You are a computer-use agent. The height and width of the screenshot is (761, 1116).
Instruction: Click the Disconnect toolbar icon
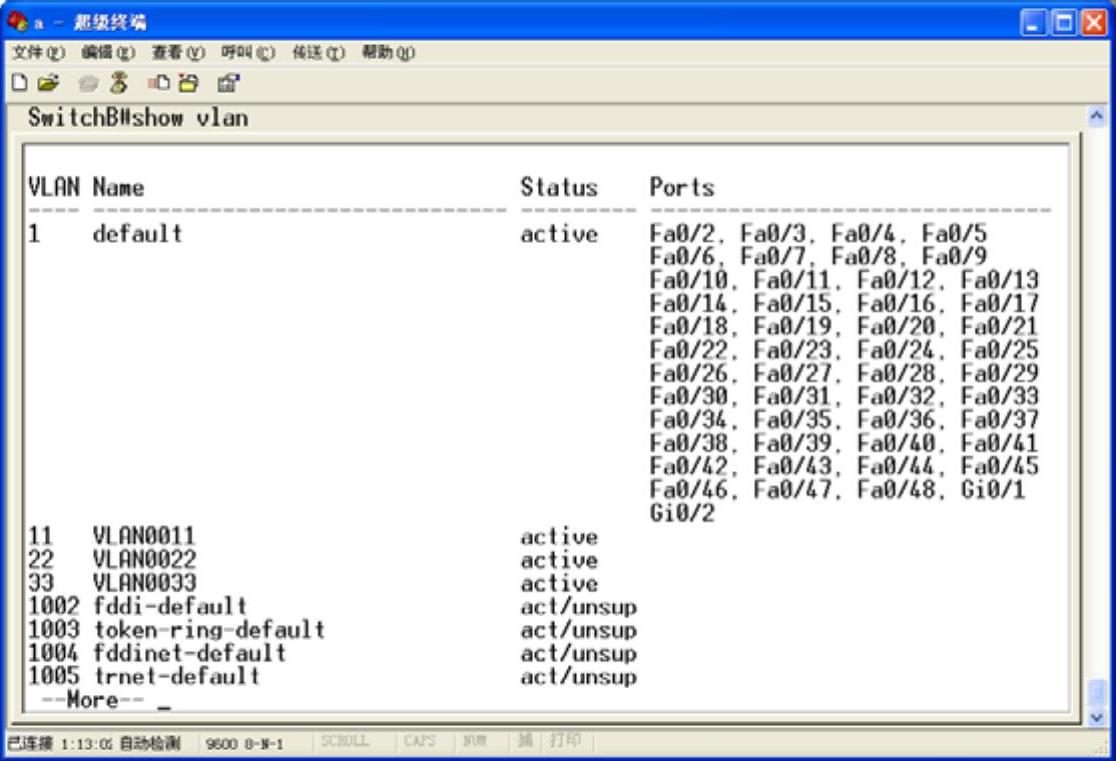coord(118,83)
